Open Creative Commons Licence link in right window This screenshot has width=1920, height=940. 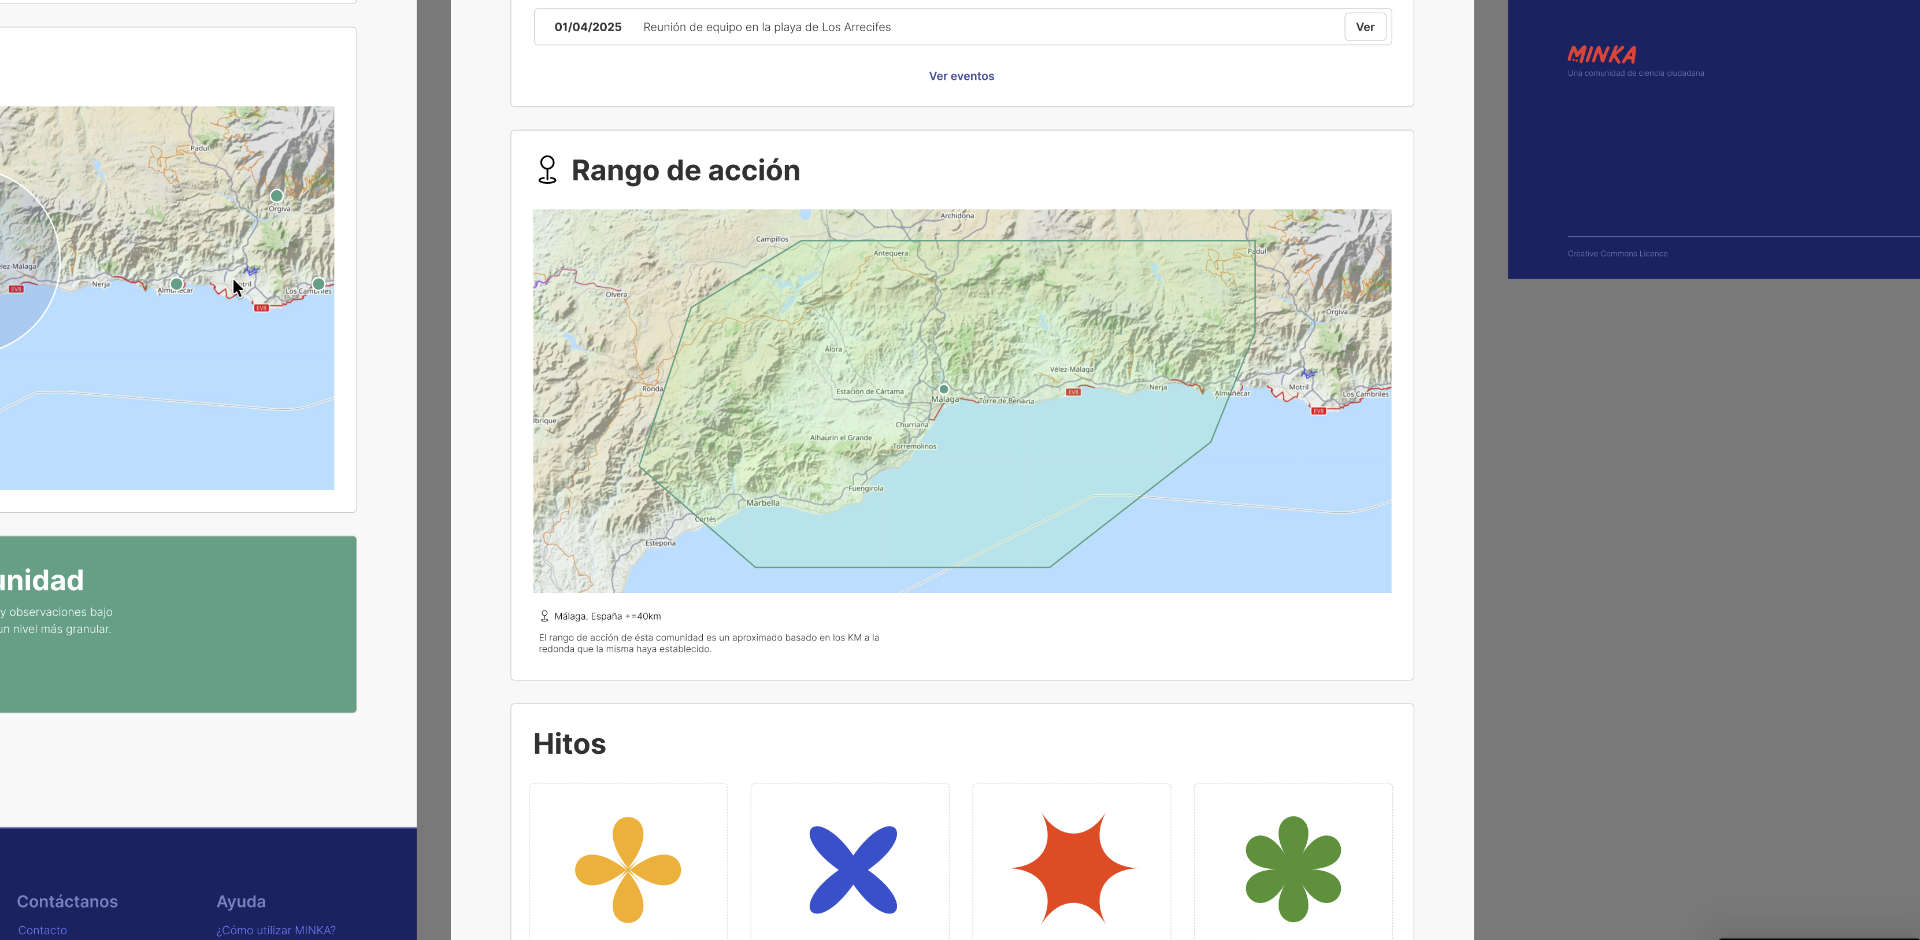1617,254
